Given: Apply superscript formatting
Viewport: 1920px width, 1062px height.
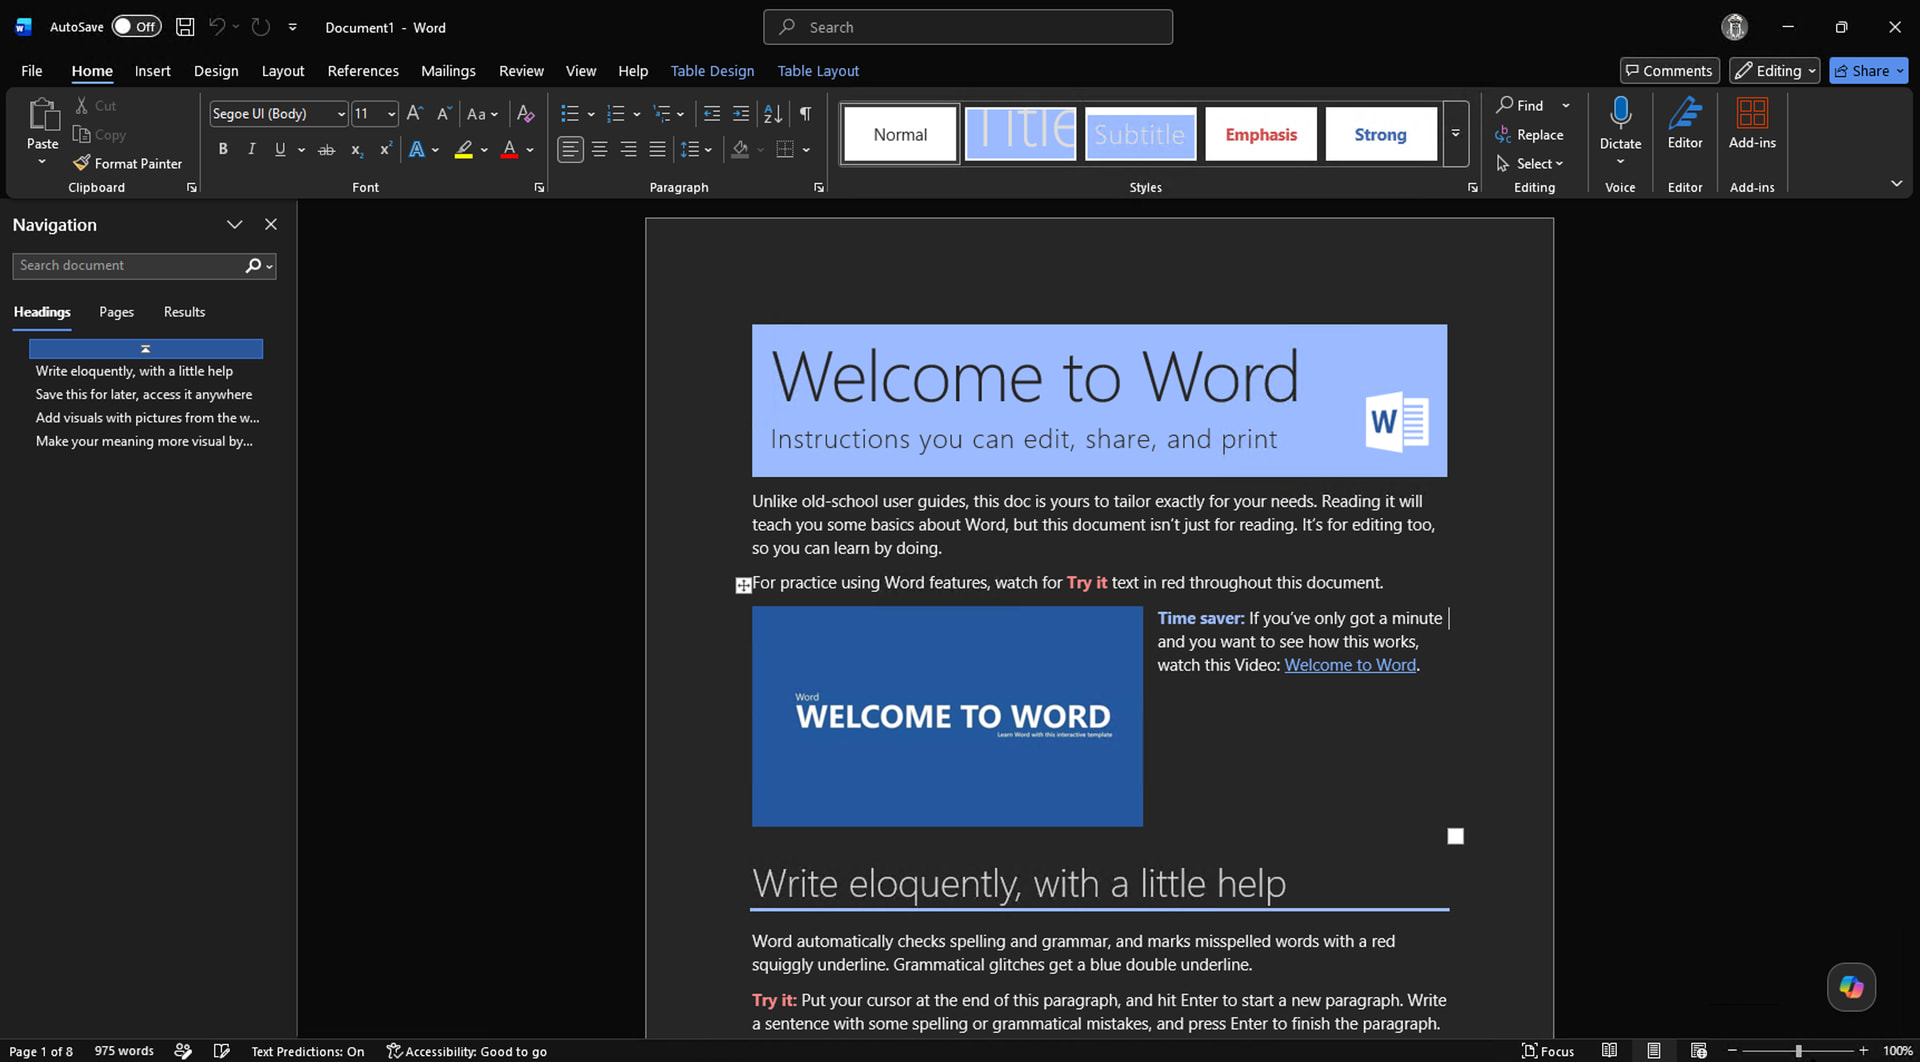Looking at the screenshot, I should [x=385, y=150].
